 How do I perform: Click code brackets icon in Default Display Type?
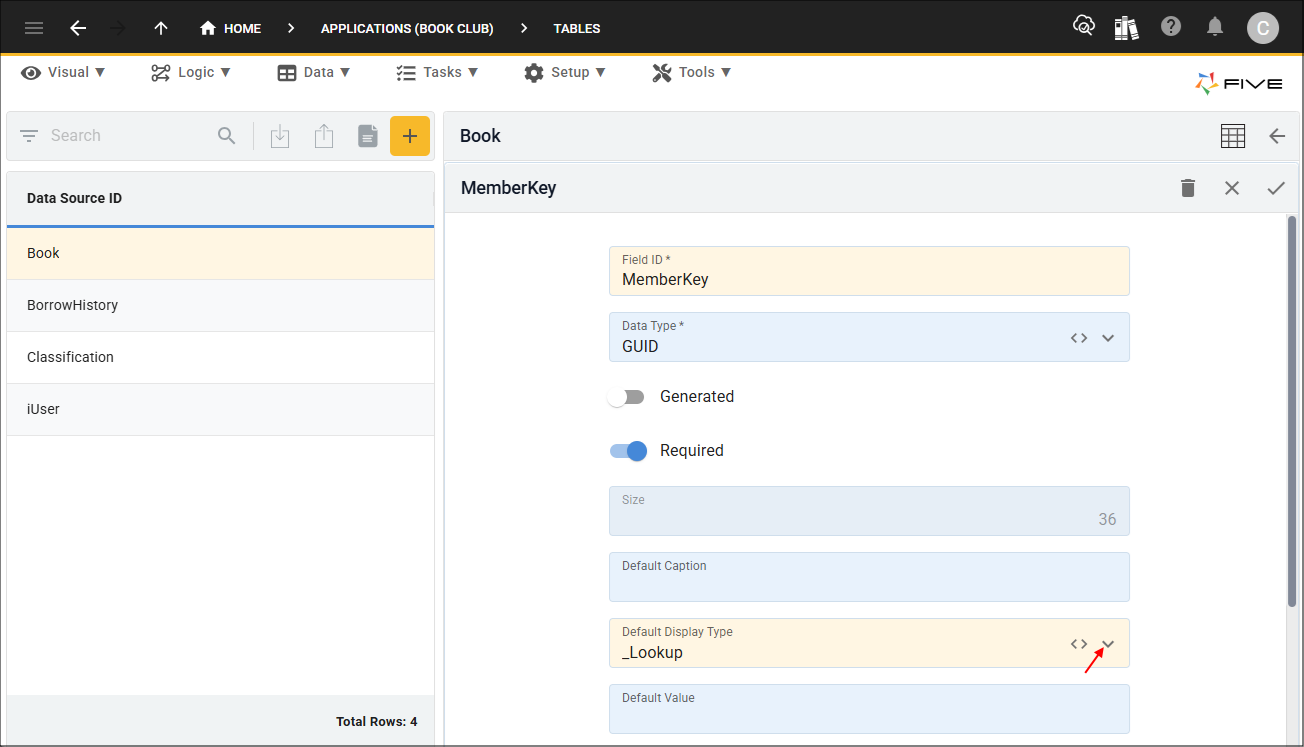(1079, 644)
